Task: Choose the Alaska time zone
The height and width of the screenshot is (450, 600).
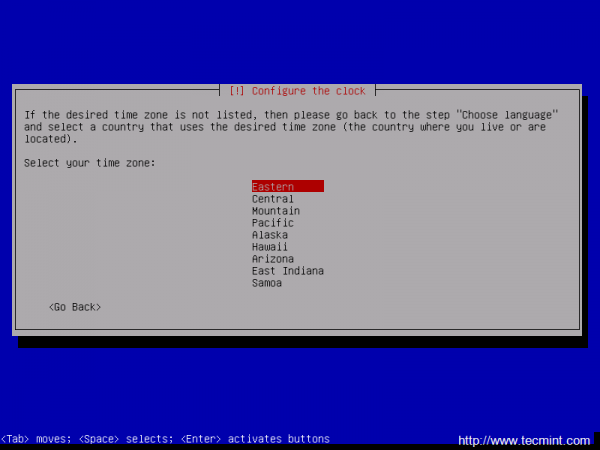Action: tap(269, 235)
